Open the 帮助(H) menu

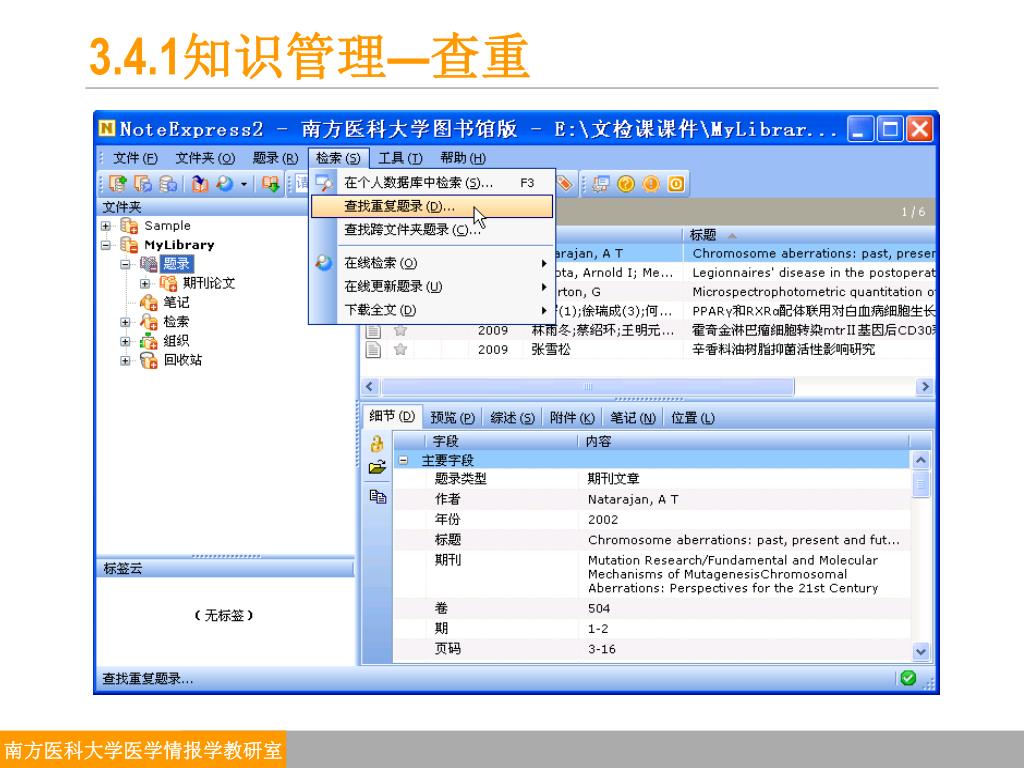coord(463,158)
